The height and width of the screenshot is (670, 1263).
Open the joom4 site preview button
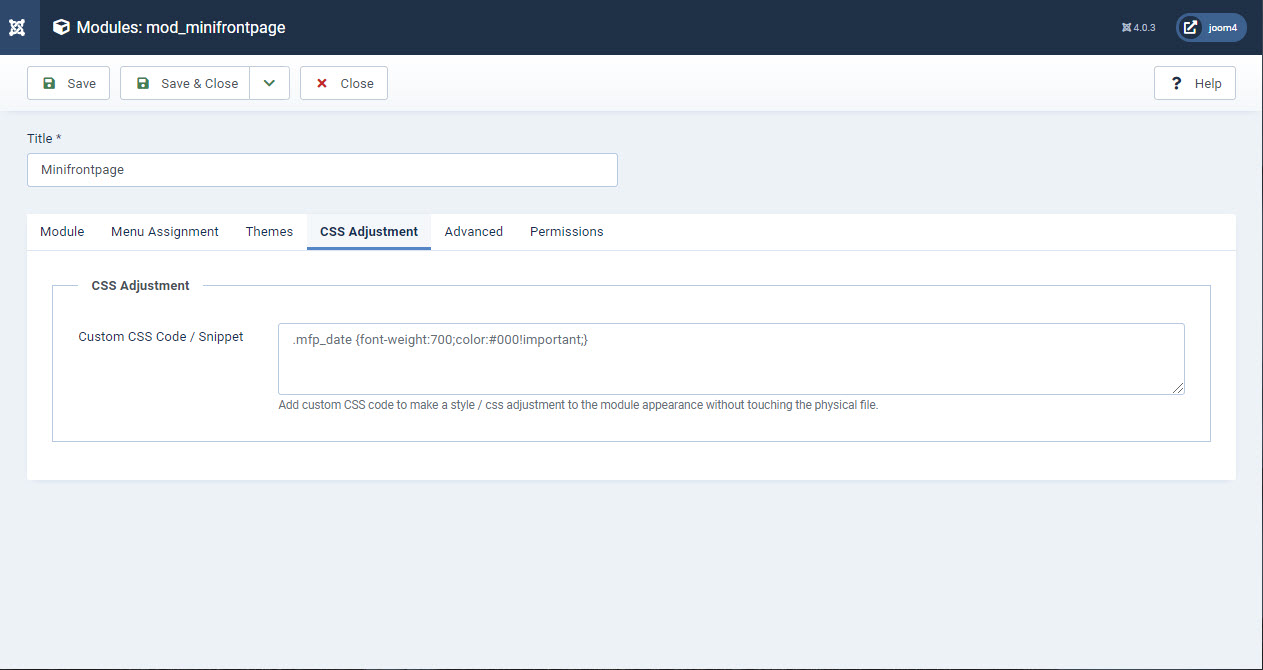tap(1211, 28)
